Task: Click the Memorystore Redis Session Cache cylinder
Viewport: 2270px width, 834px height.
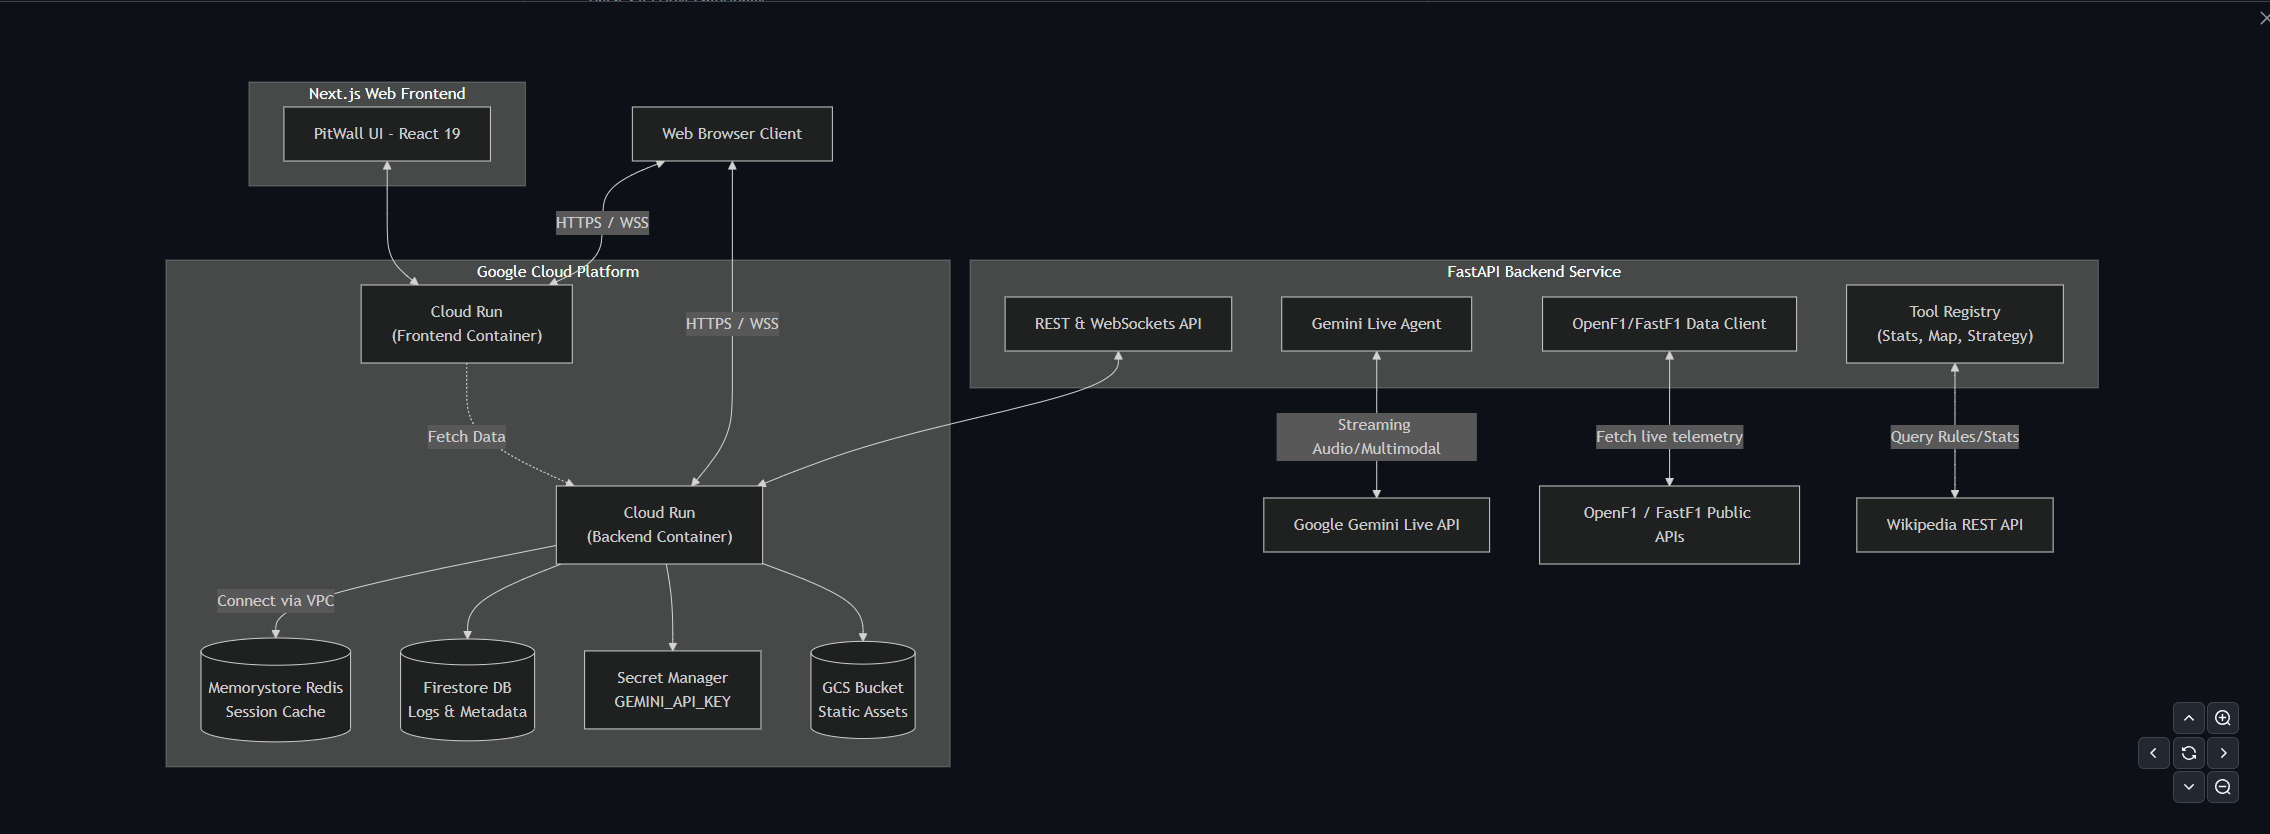Action: click(x=276, y=690)
